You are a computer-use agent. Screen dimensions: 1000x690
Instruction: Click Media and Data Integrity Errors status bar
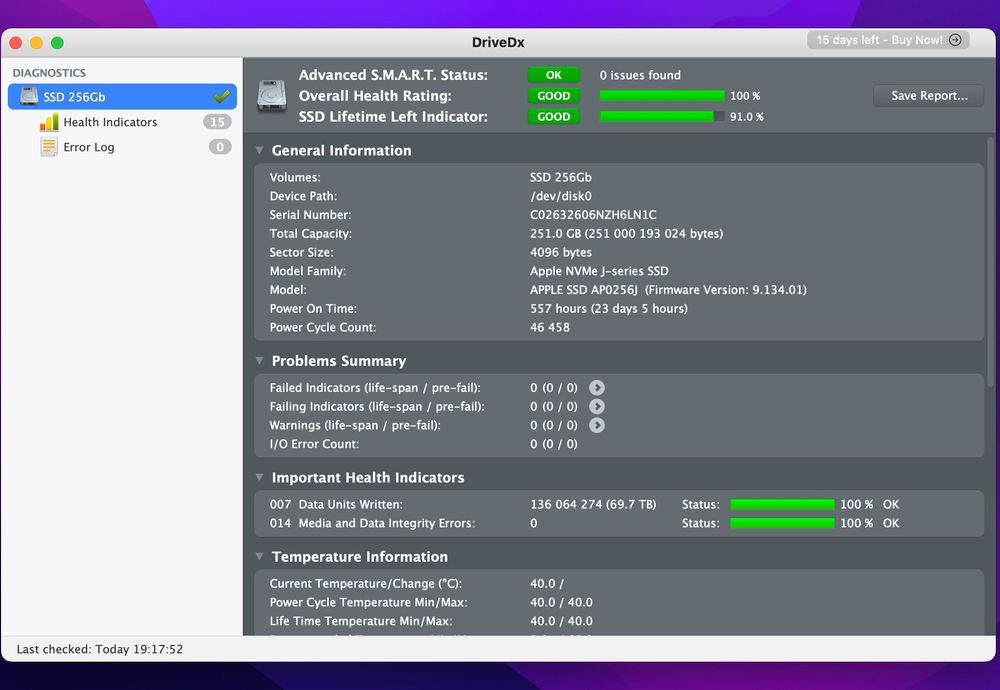coord(782,523)
